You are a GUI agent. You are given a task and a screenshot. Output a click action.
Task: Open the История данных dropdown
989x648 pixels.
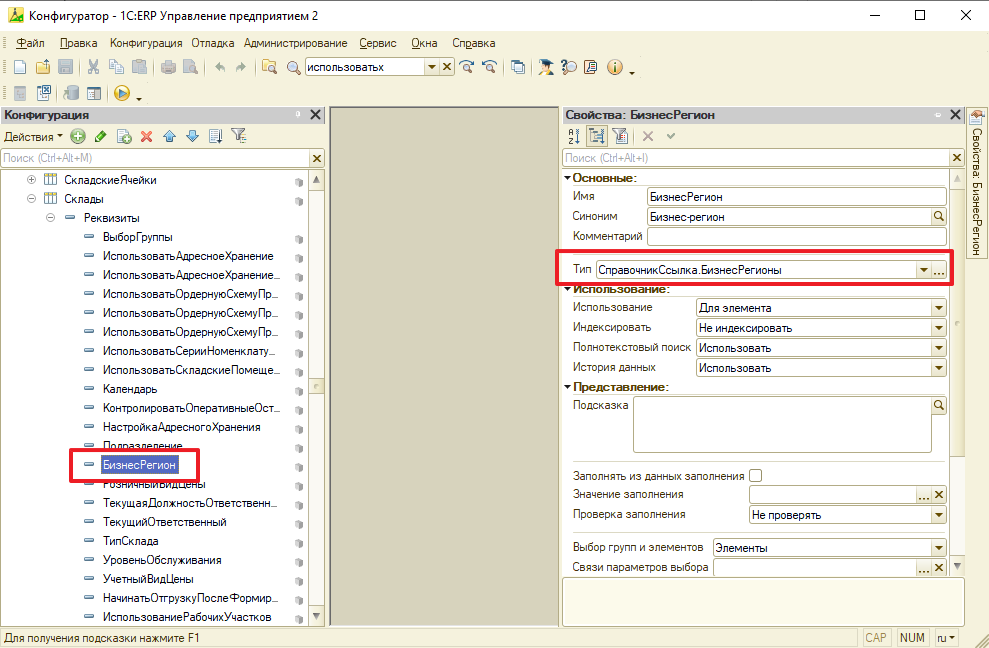pyautogui.click(x=939, y=368)
